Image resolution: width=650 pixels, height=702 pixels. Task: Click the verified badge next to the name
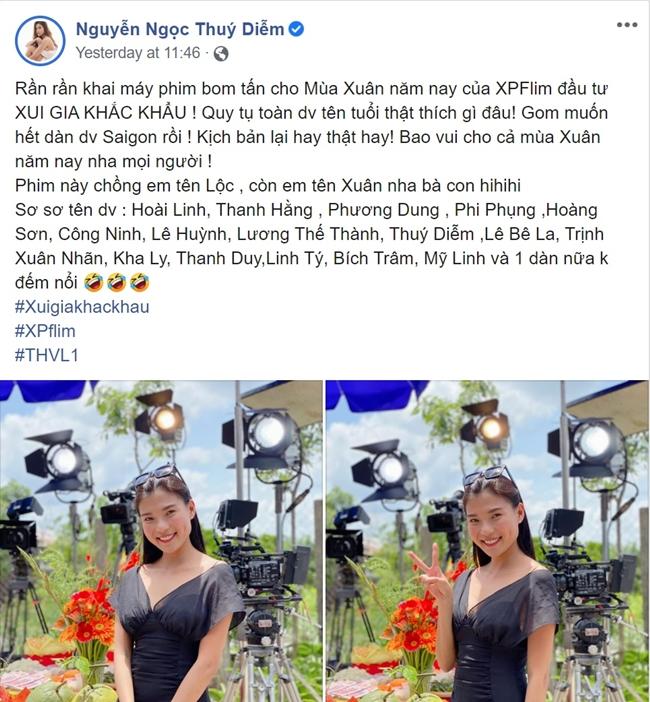(296, 29)
